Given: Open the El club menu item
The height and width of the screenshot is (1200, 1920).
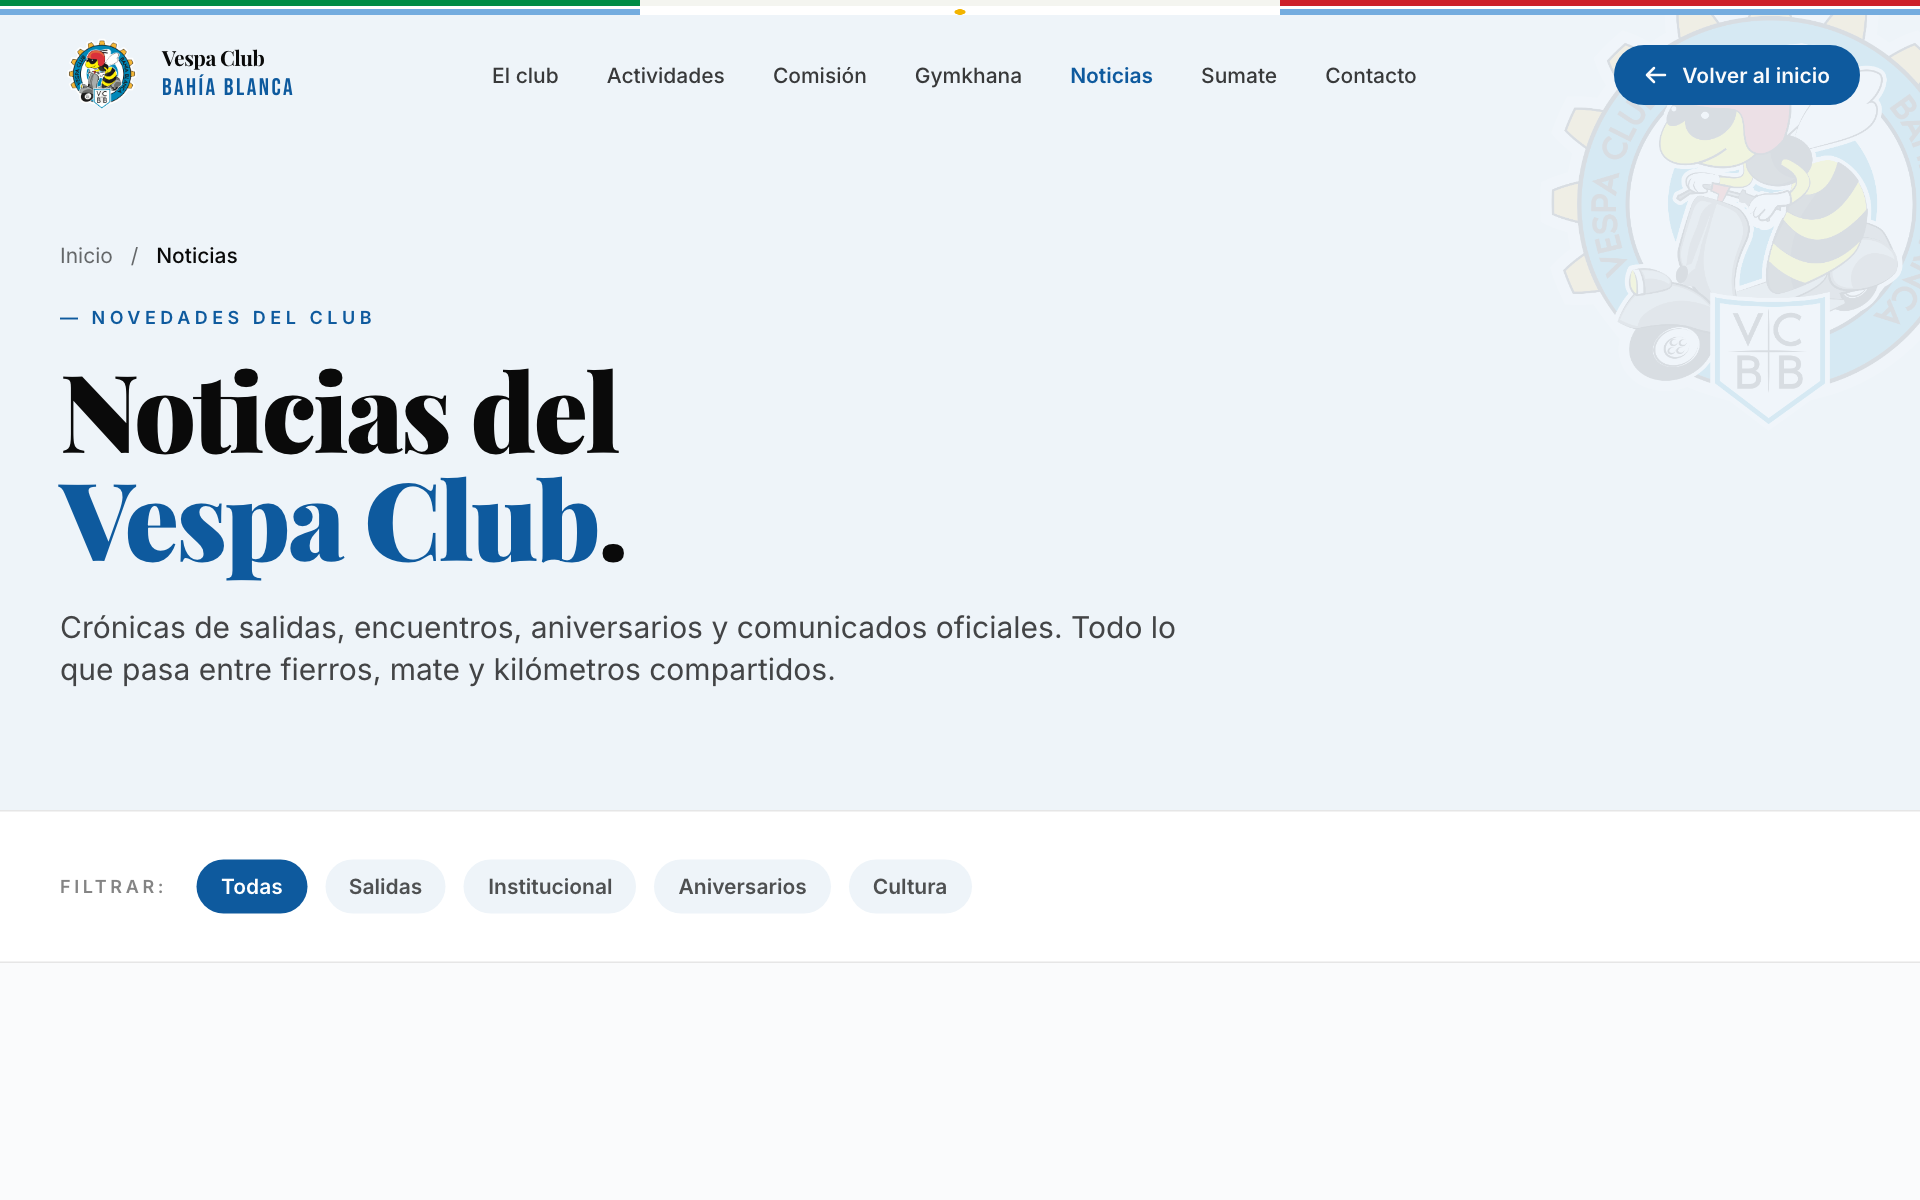Looking at the screenshot, I should point(525,76).
